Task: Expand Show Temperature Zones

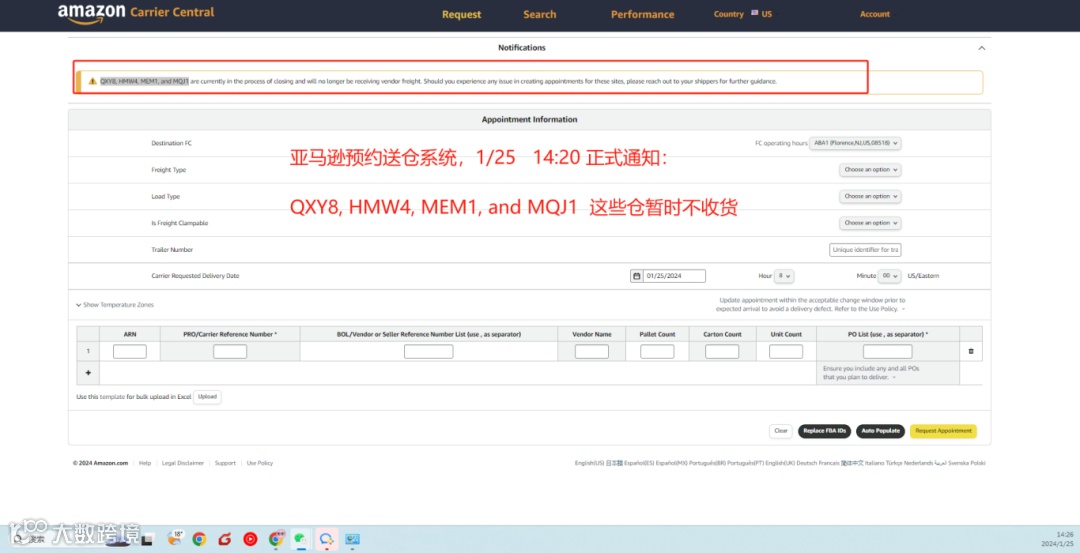Action: click(115, 304)
